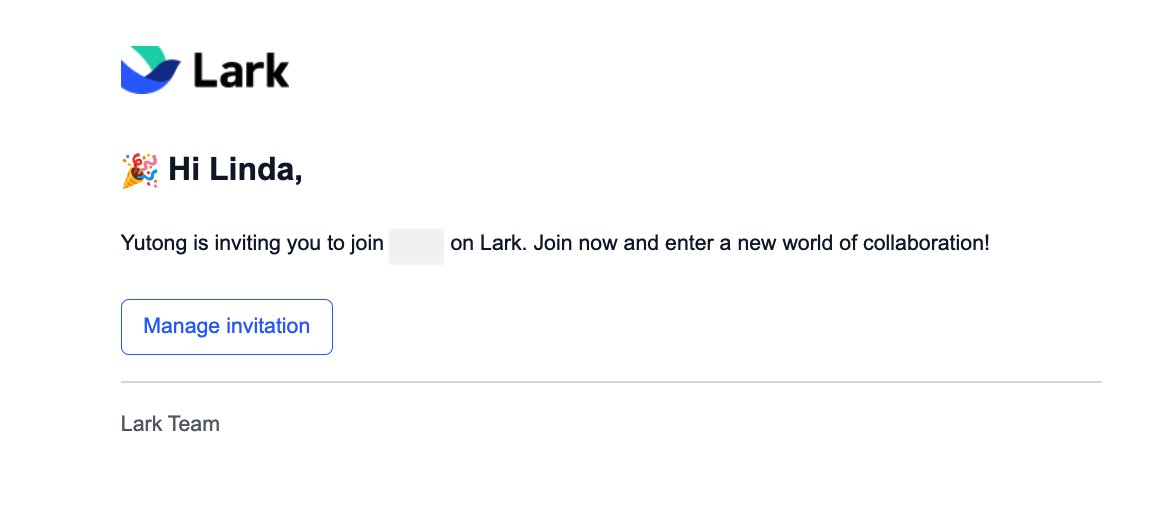Click the name Linda in the heading
1174x518 pixels.
255,169
